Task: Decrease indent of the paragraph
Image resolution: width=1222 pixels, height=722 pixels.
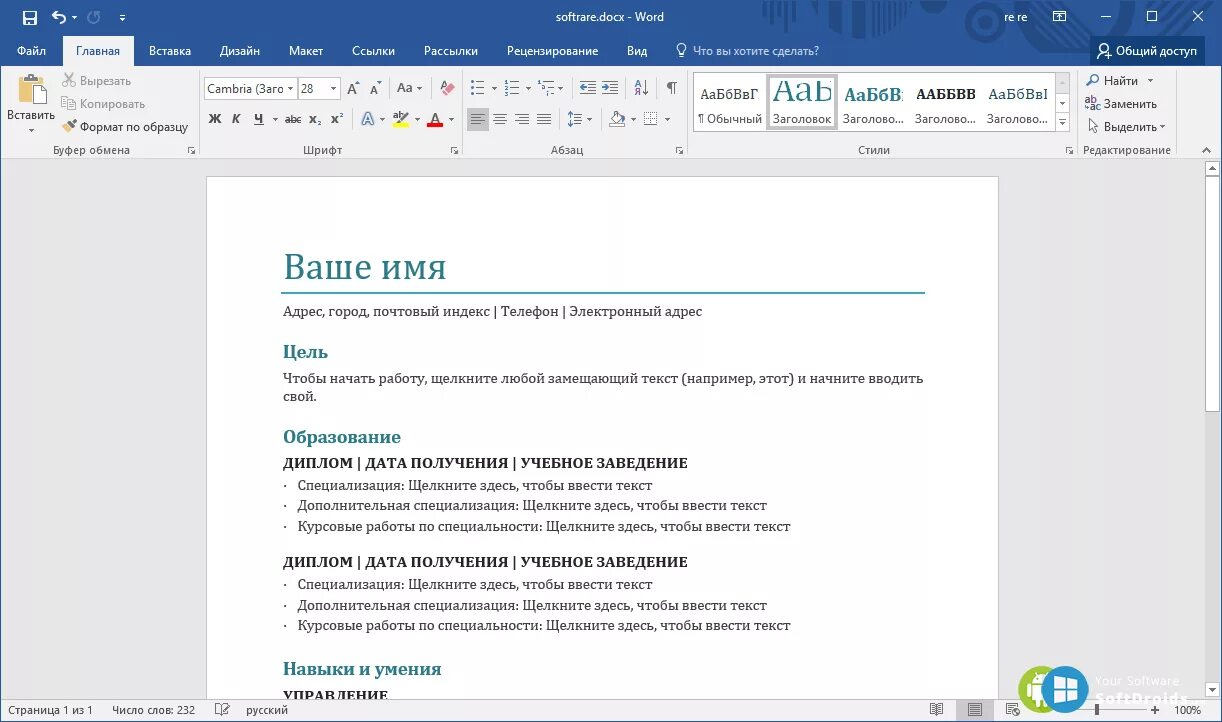Action: (587, 88)
